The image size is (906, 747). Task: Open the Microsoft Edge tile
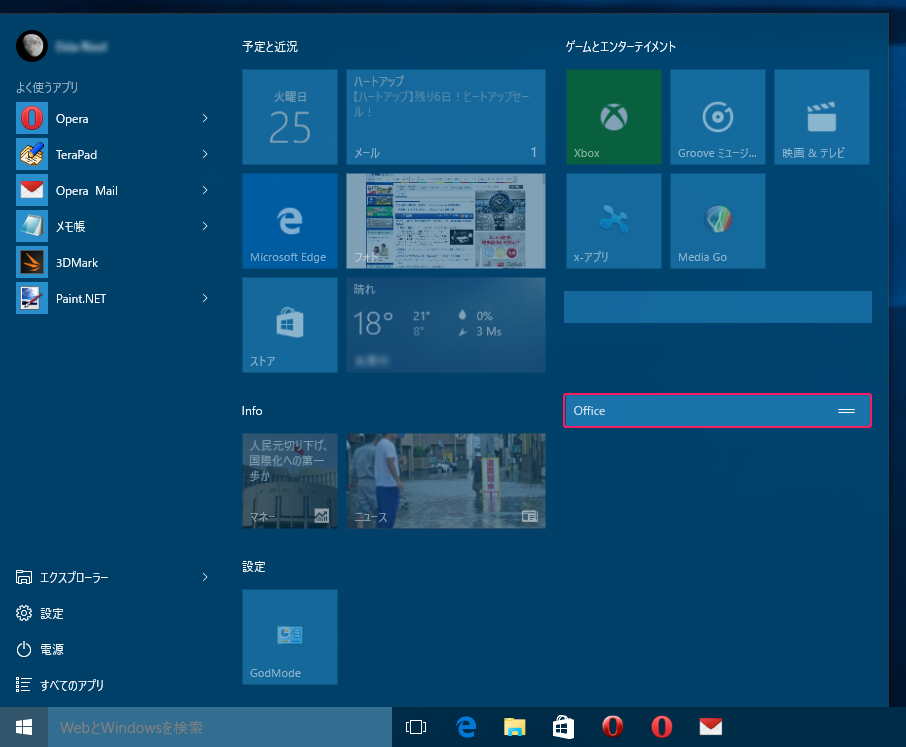click(290, 221)
